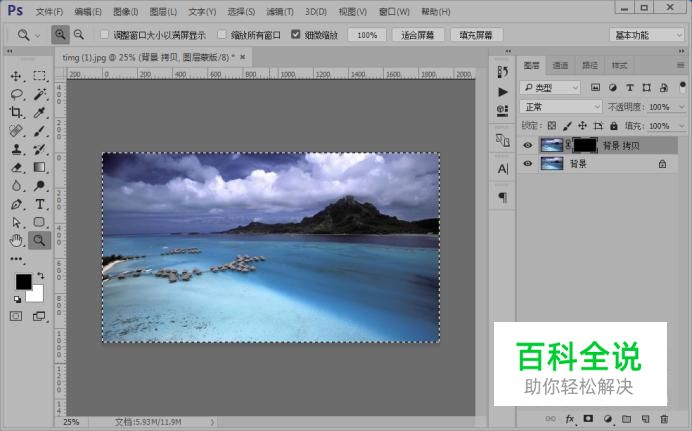Select the Lasso tool
The image size is (692, 431).
(x=16, y=94)
